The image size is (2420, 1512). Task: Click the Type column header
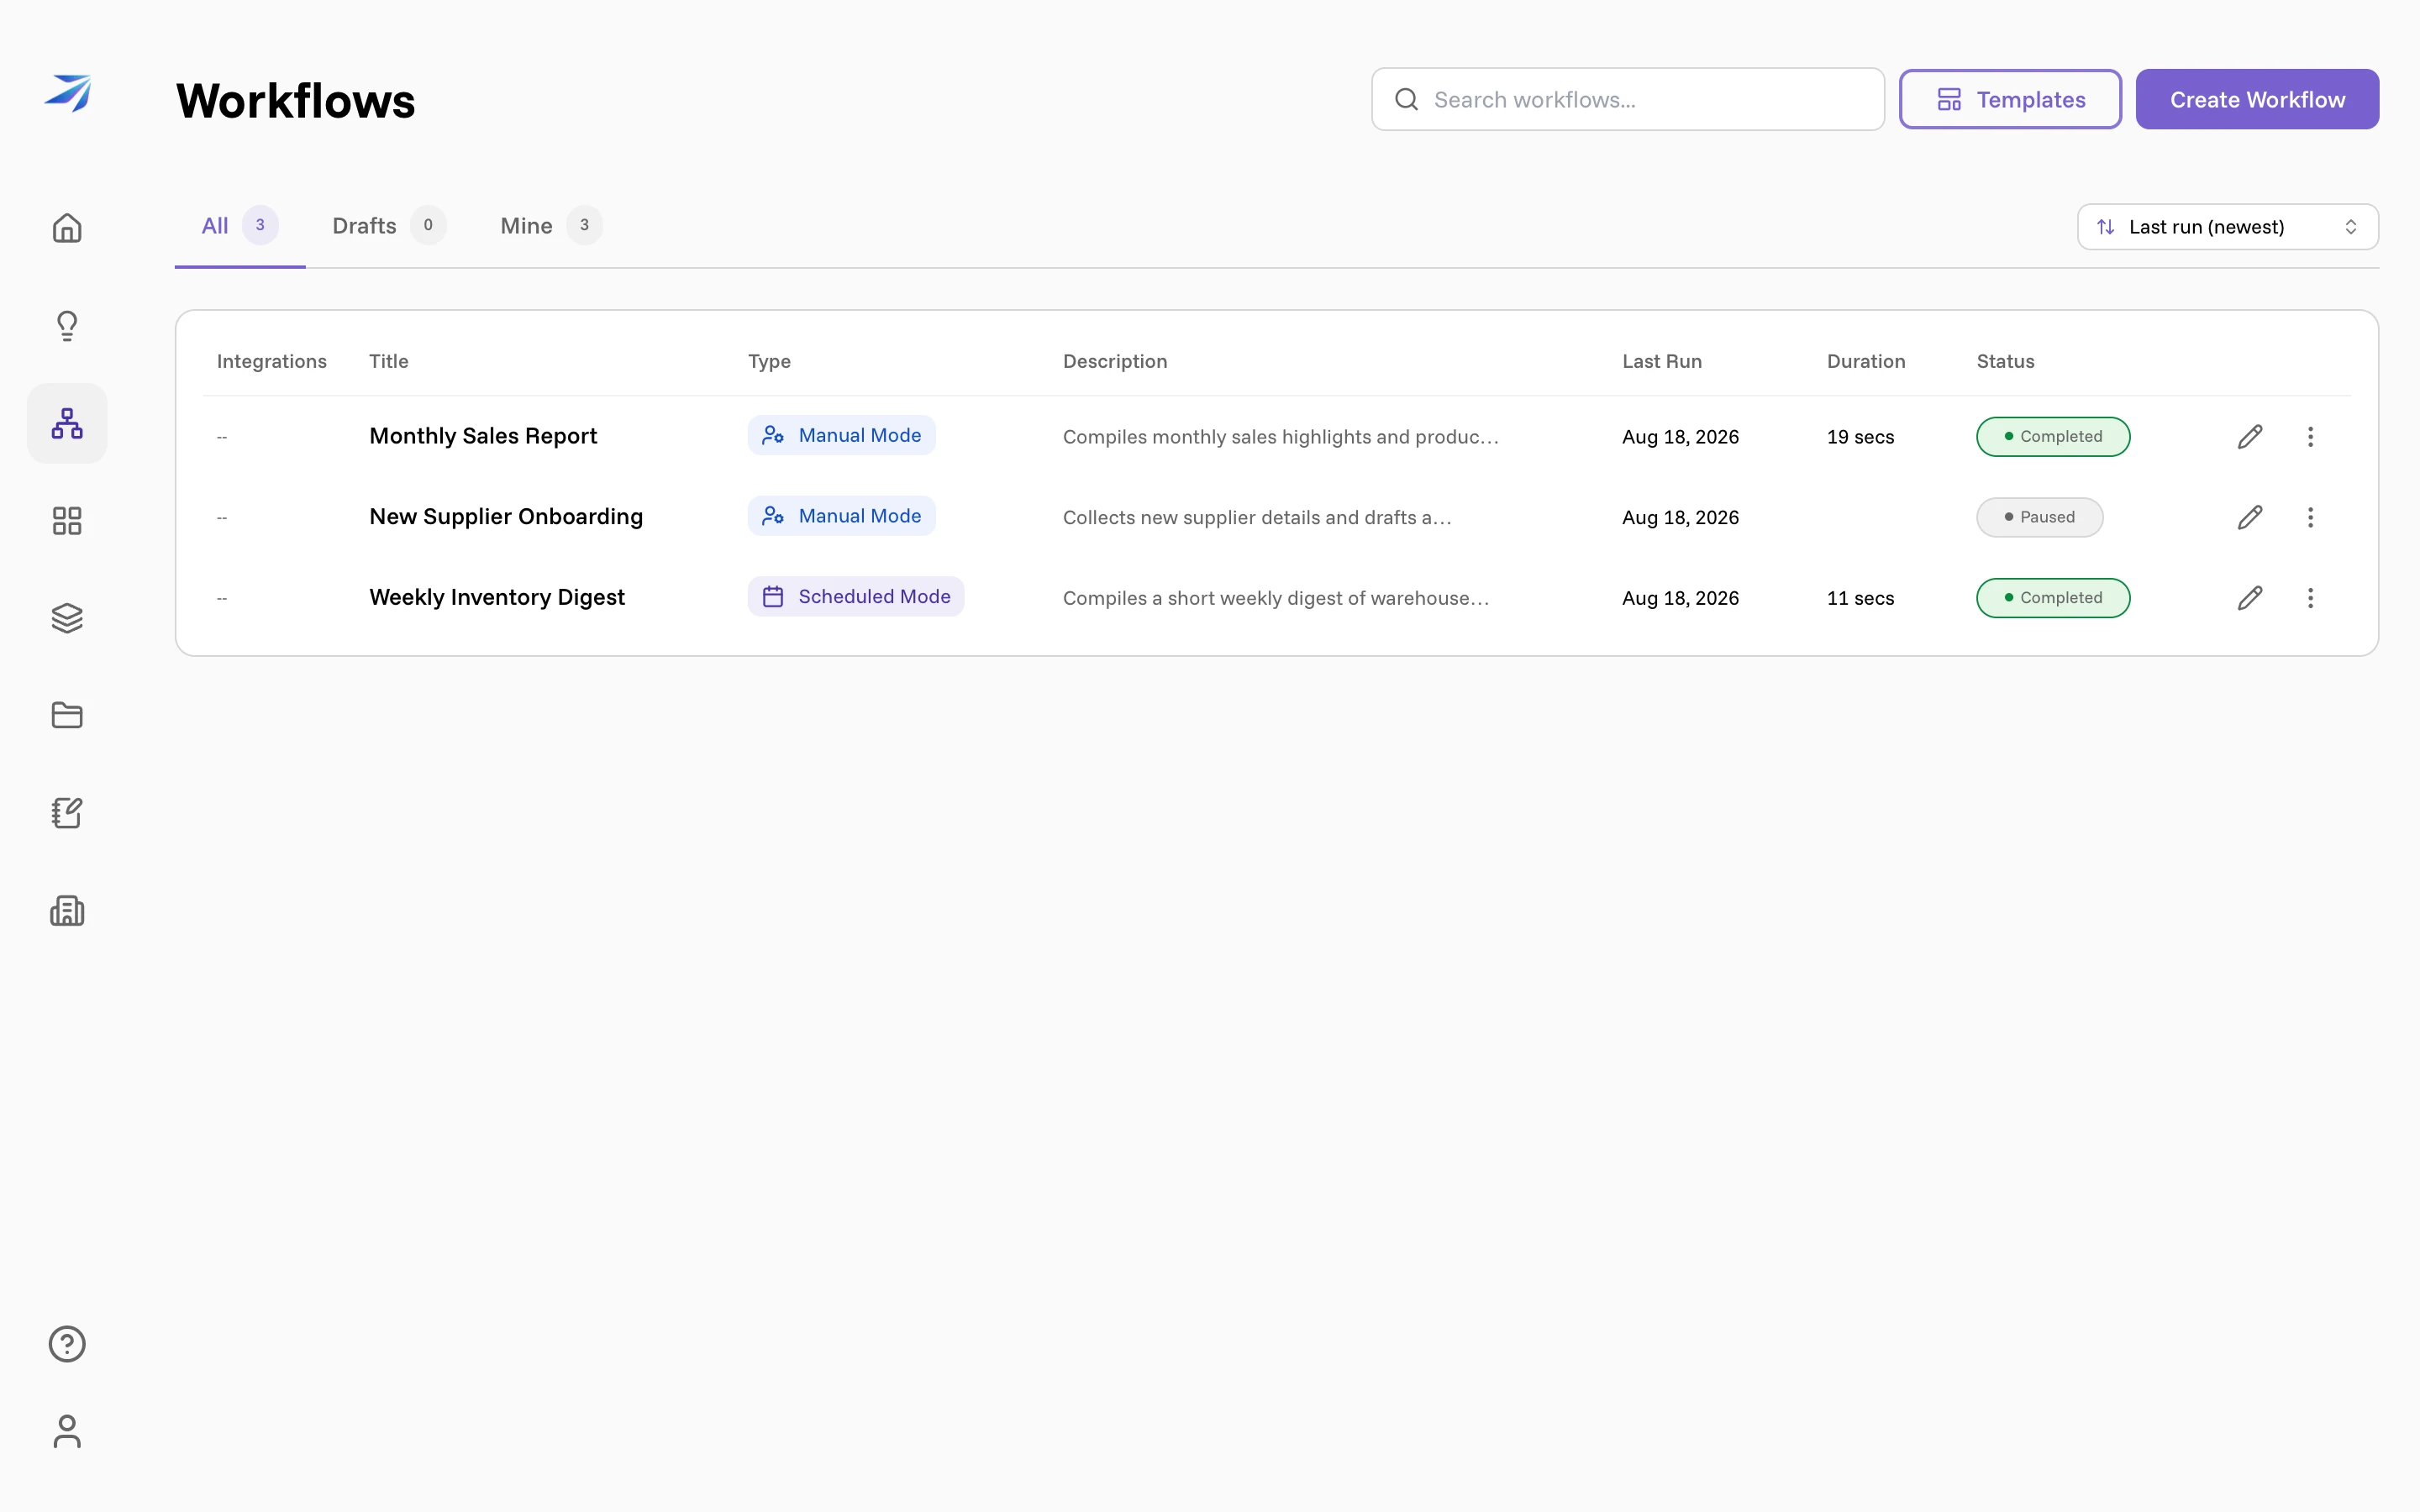pyautogui.click(x=769, y=361)
